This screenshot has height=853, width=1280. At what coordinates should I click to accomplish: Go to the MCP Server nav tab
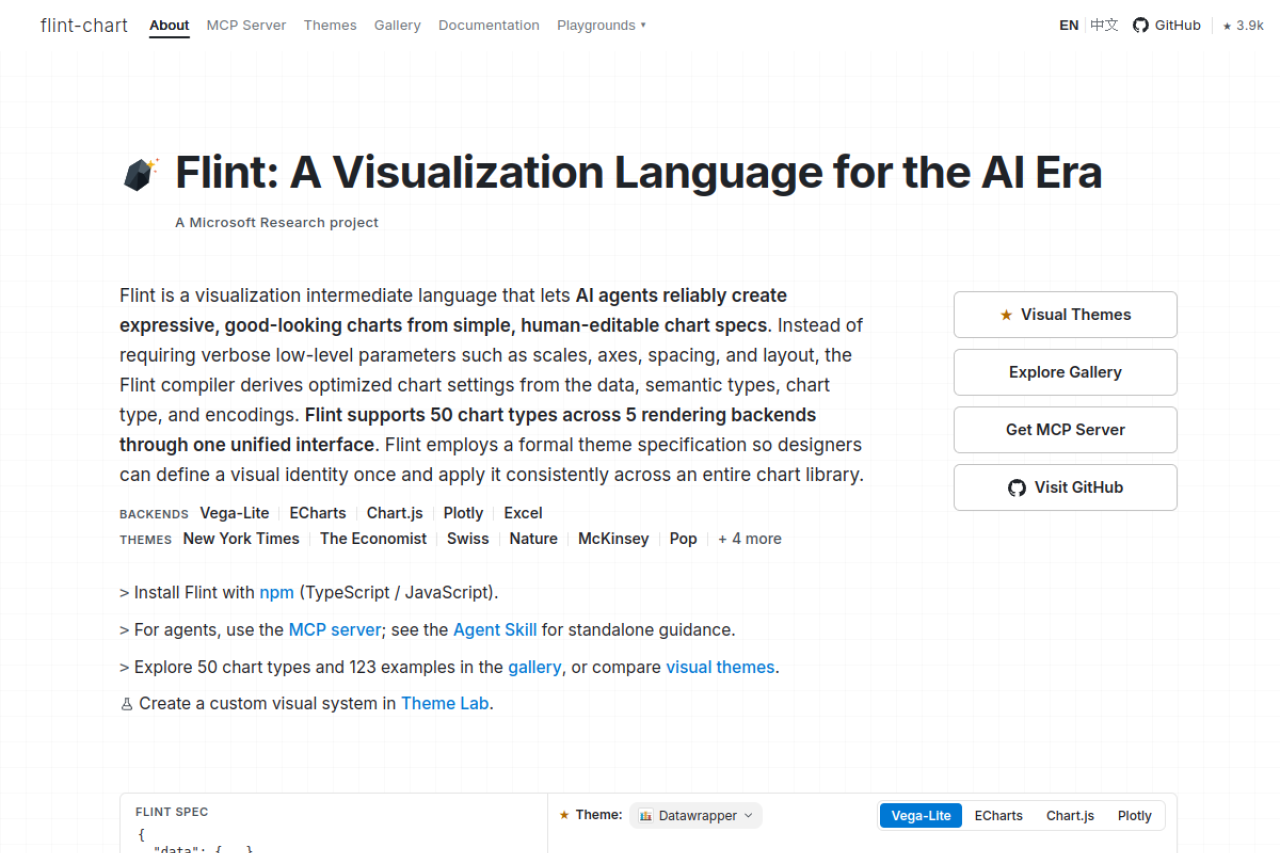(x=246, y=25)
